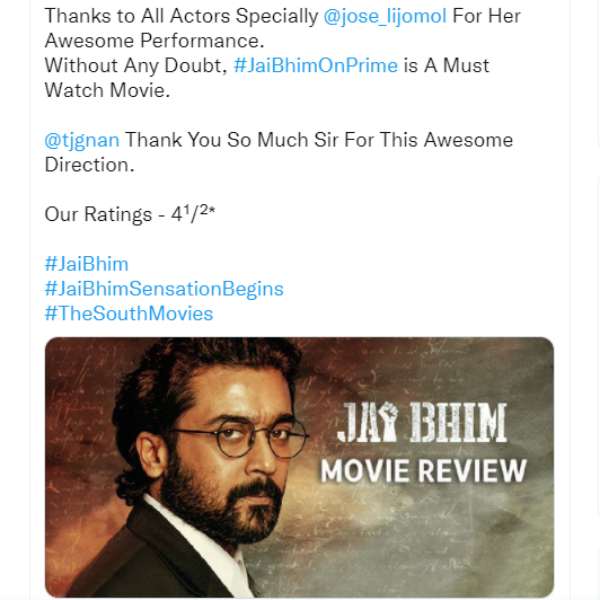Click the MOVIE REVIEW caption on poster
600x600 pixels.
pos(423,471)
